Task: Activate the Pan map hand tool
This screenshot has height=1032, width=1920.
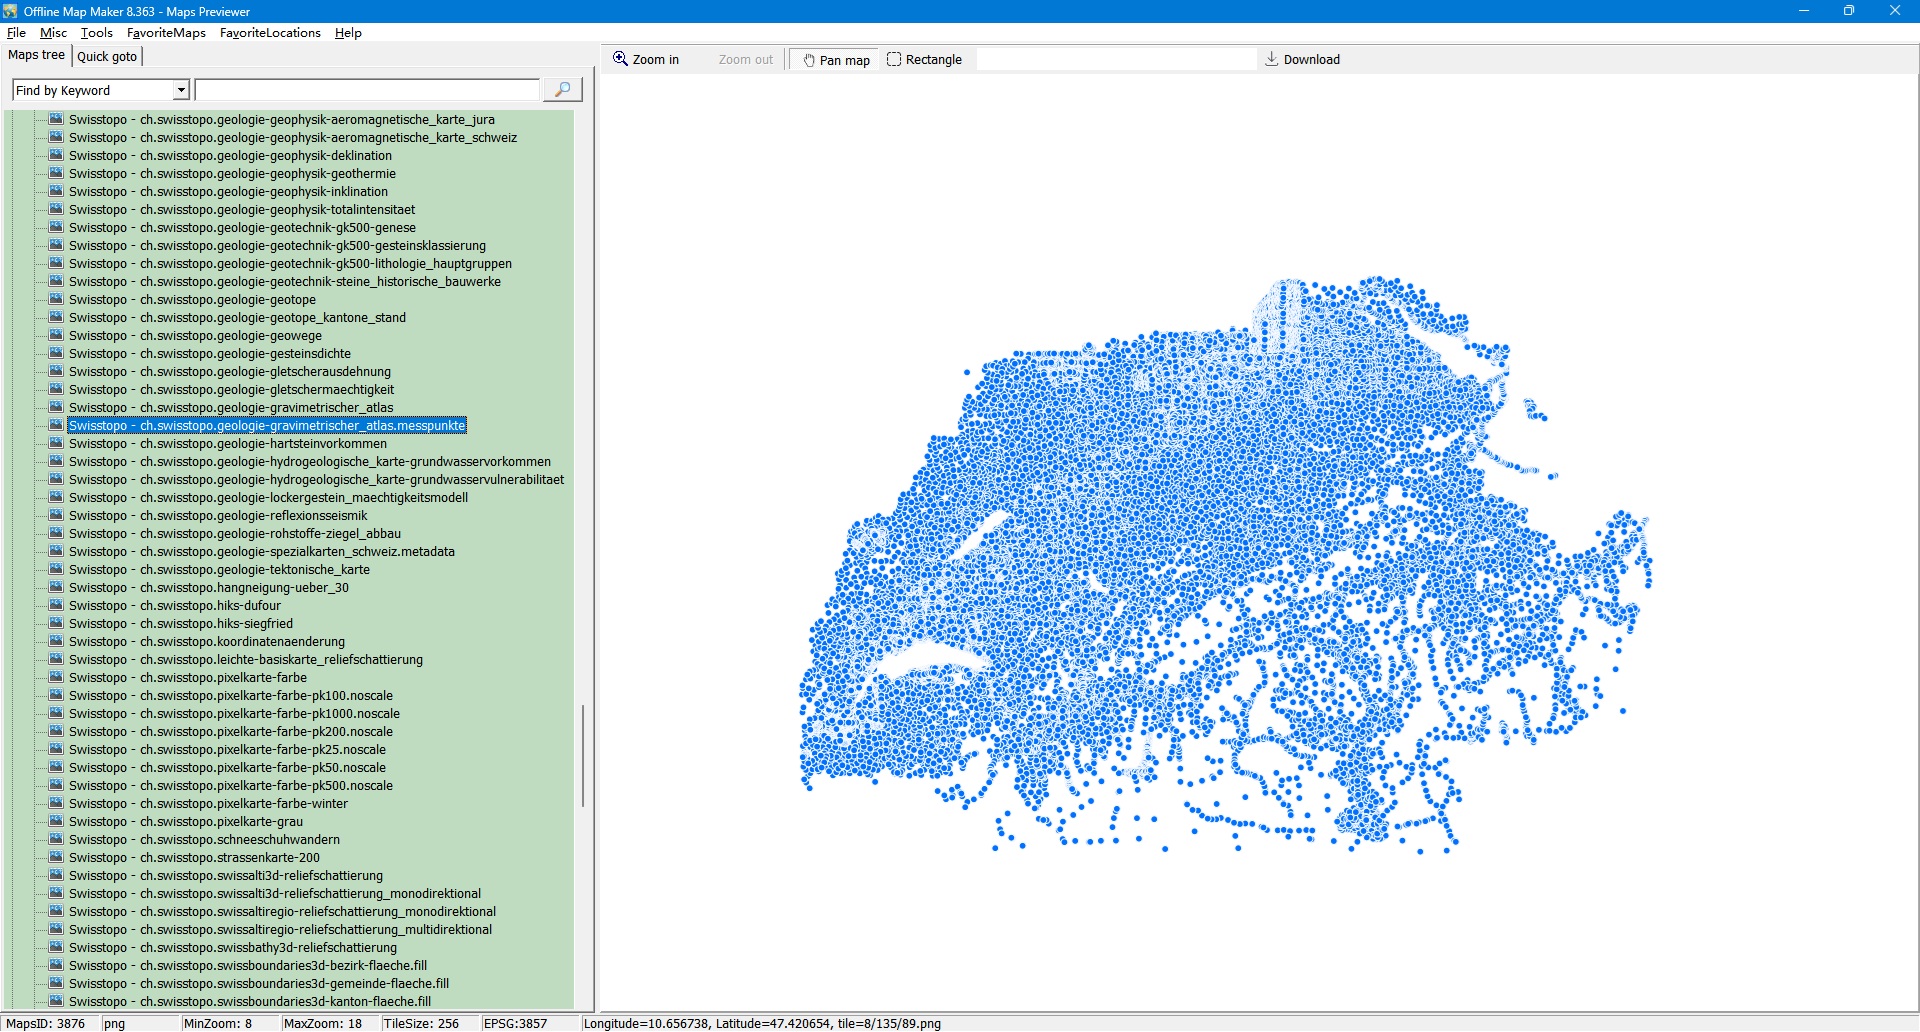Action: 836,60
